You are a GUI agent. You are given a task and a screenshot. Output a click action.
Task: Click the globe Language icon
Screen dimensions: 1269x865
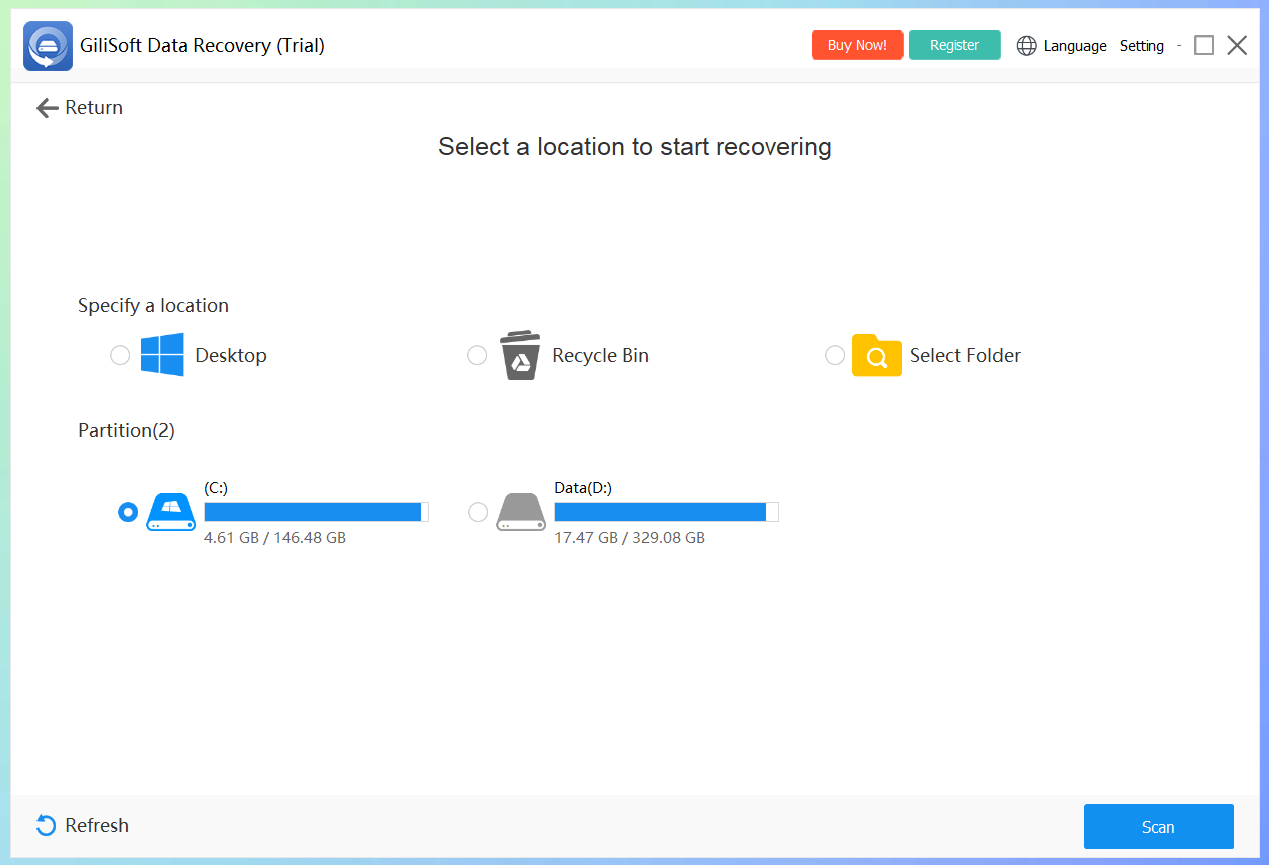[1027, 46]
